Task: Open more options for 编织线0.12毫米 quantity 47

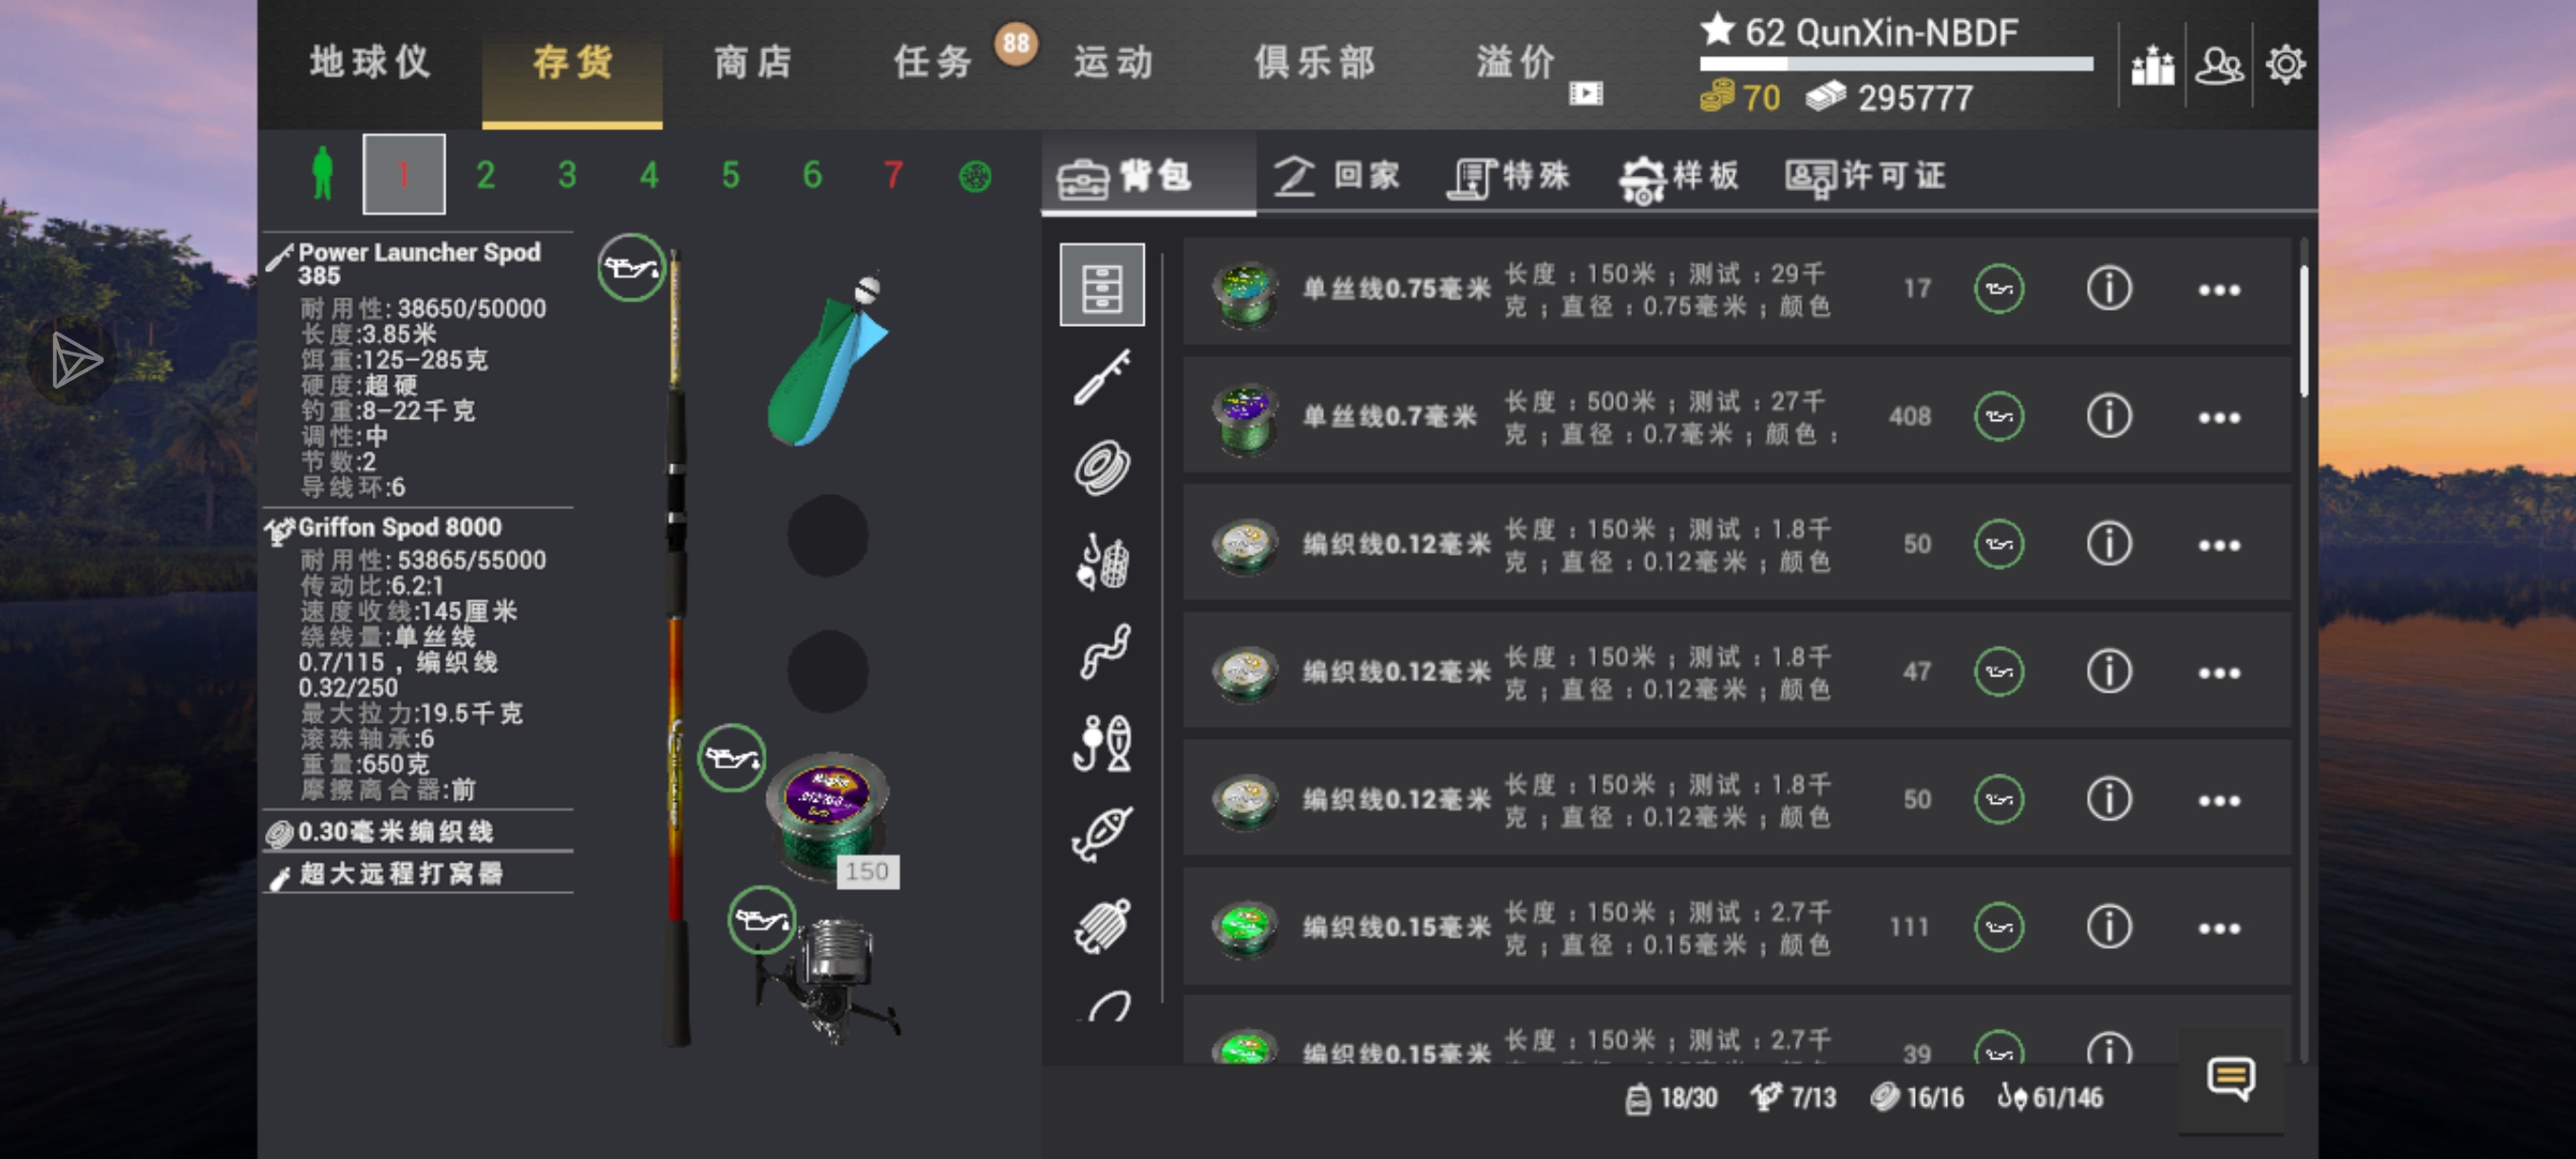Action: 2219,672
